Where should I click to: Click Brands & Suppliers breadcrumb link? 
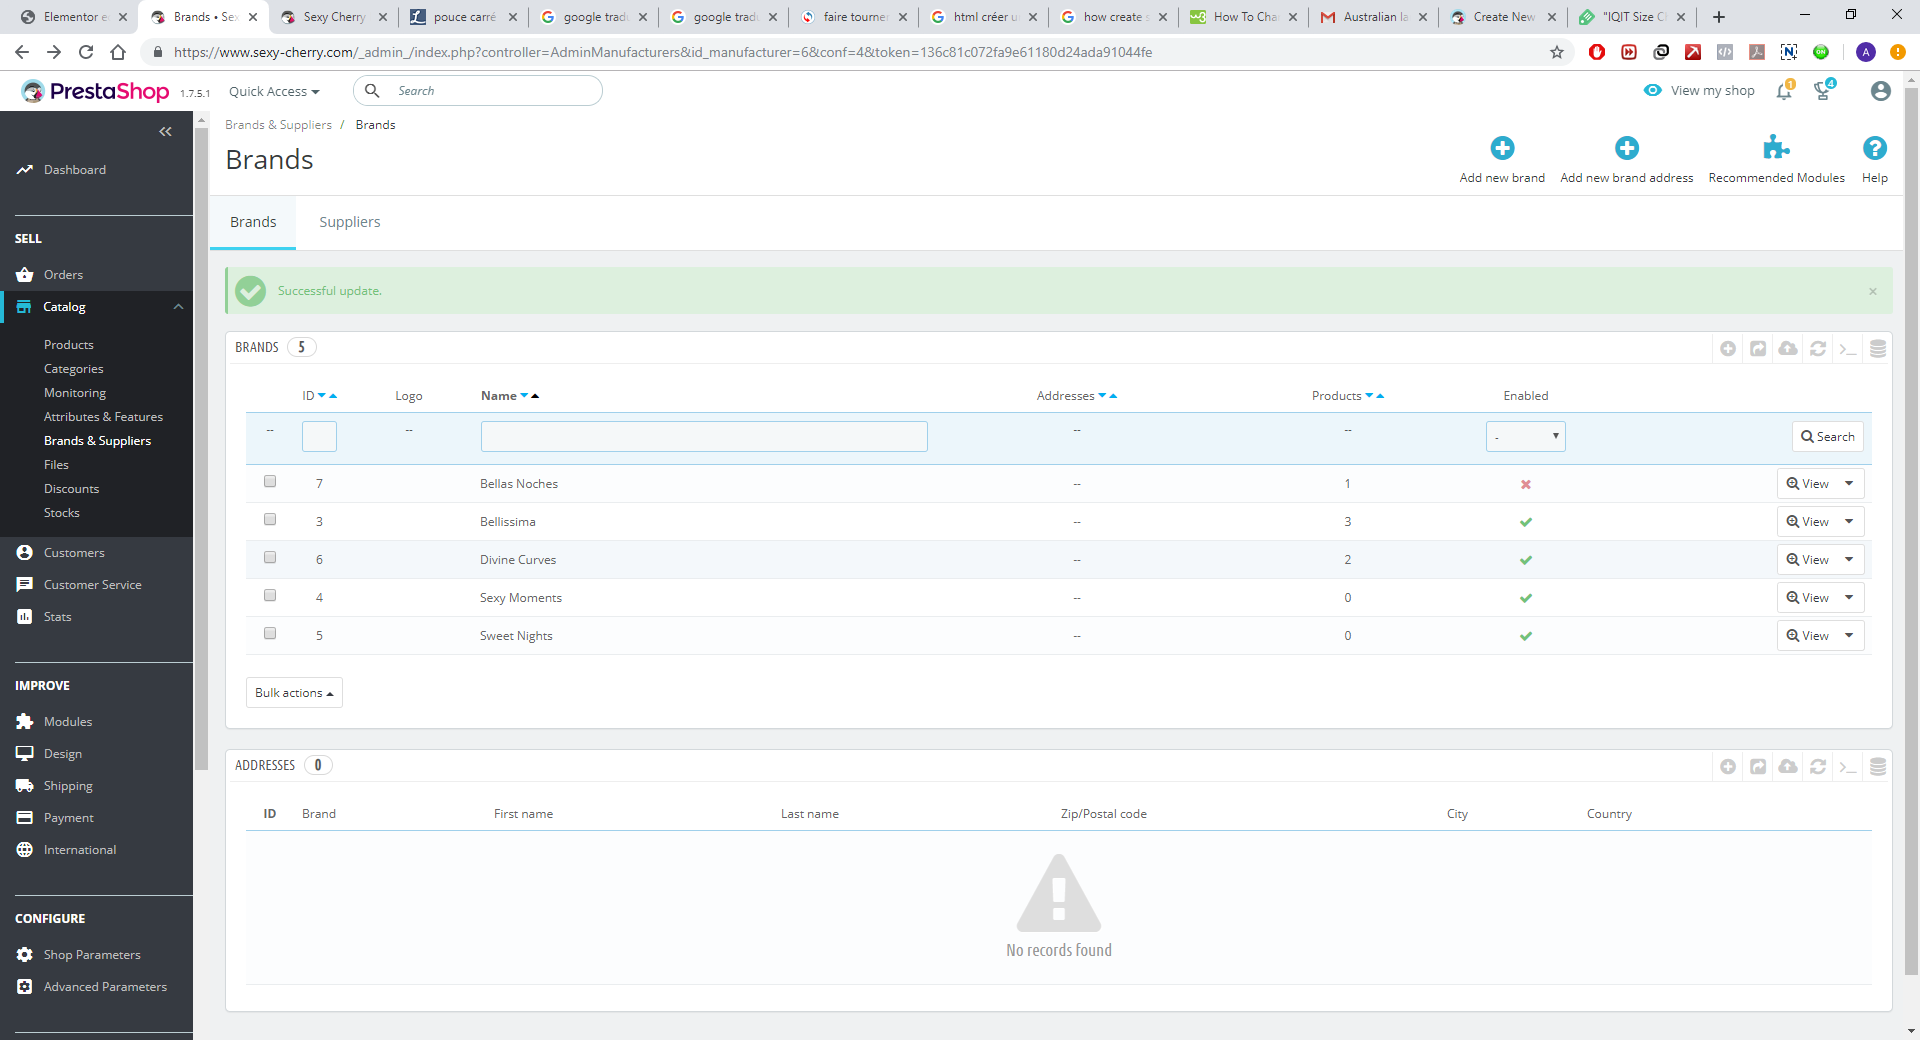pyautogui.click(x=278, y=125)
